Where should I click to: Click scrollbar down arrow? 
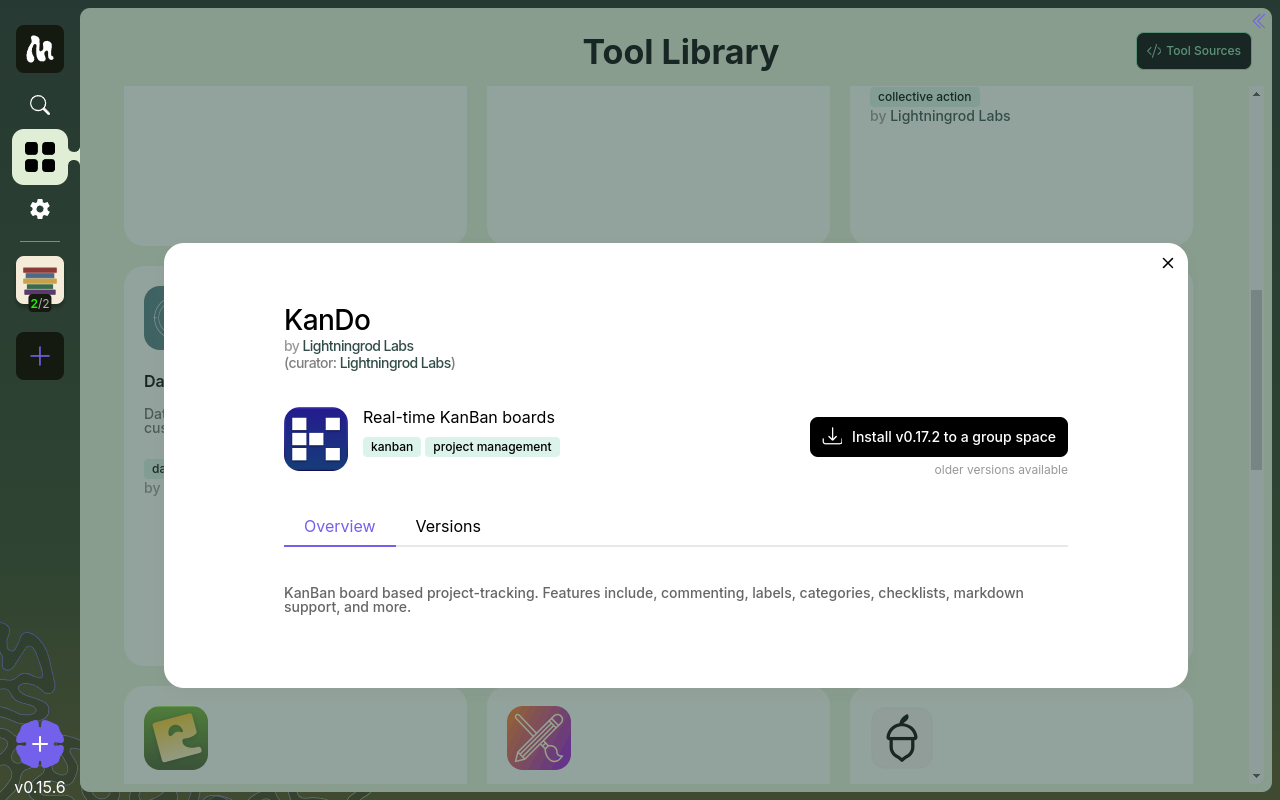coord(1257,776)
